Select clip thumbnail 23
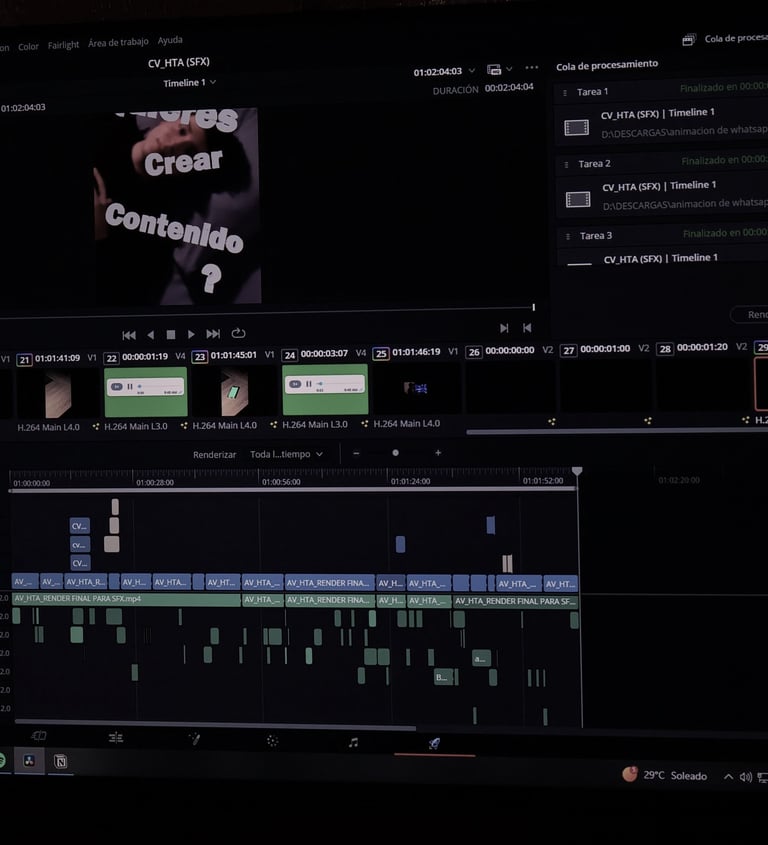 pos(234,392)
